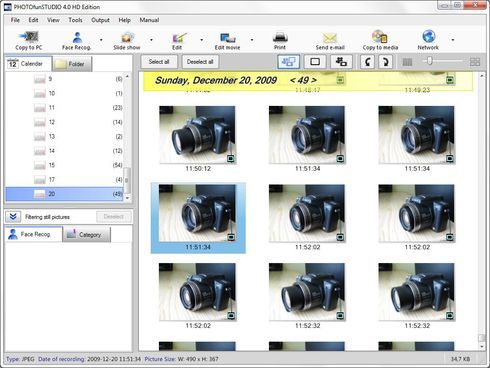This screenshot has width=490, height=368.
Task: Select calendar day 14 with 12 pictures
Action: point(64,151)
